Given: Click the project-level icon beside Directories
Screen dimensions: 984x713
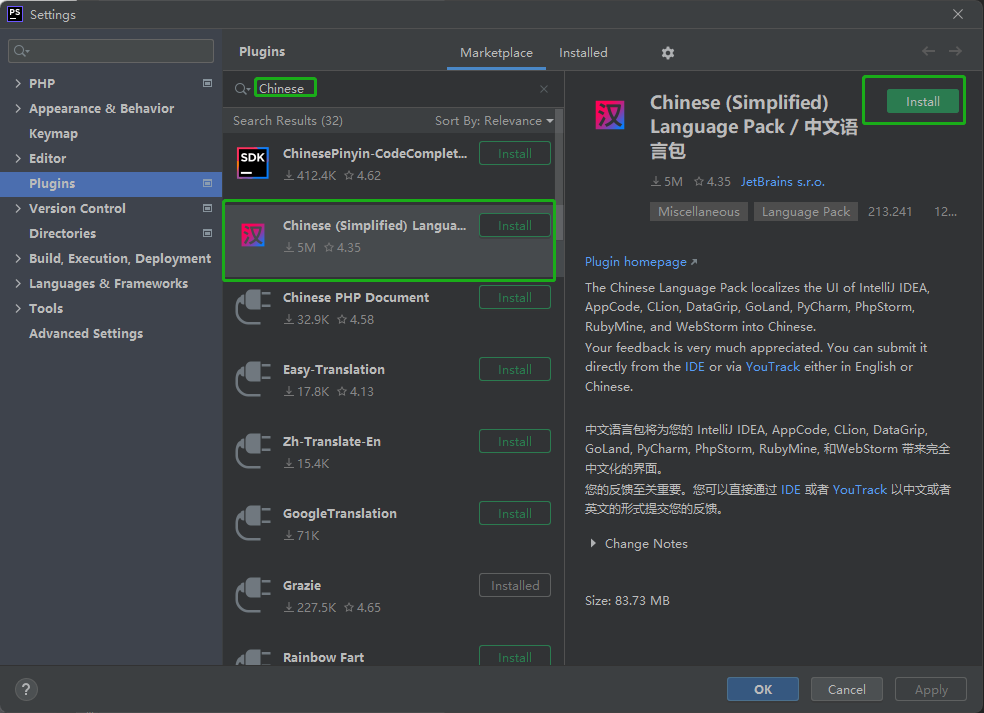Looking at the screenshot, I should (x=207, y=233).
